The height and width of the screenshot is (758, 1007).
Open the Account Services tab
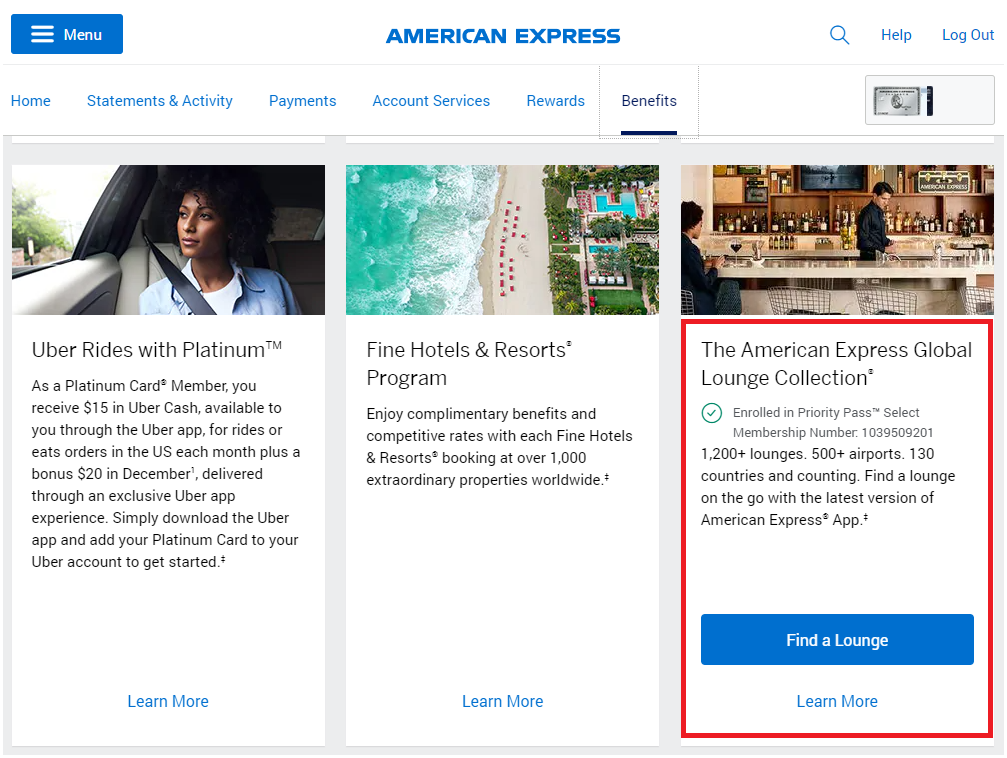[x=431, y=101]
